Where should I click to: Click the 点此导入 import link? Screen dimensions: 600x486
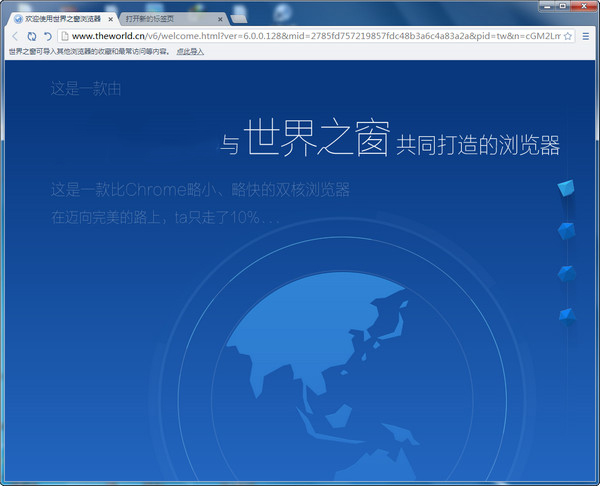(x=190, y=52)
